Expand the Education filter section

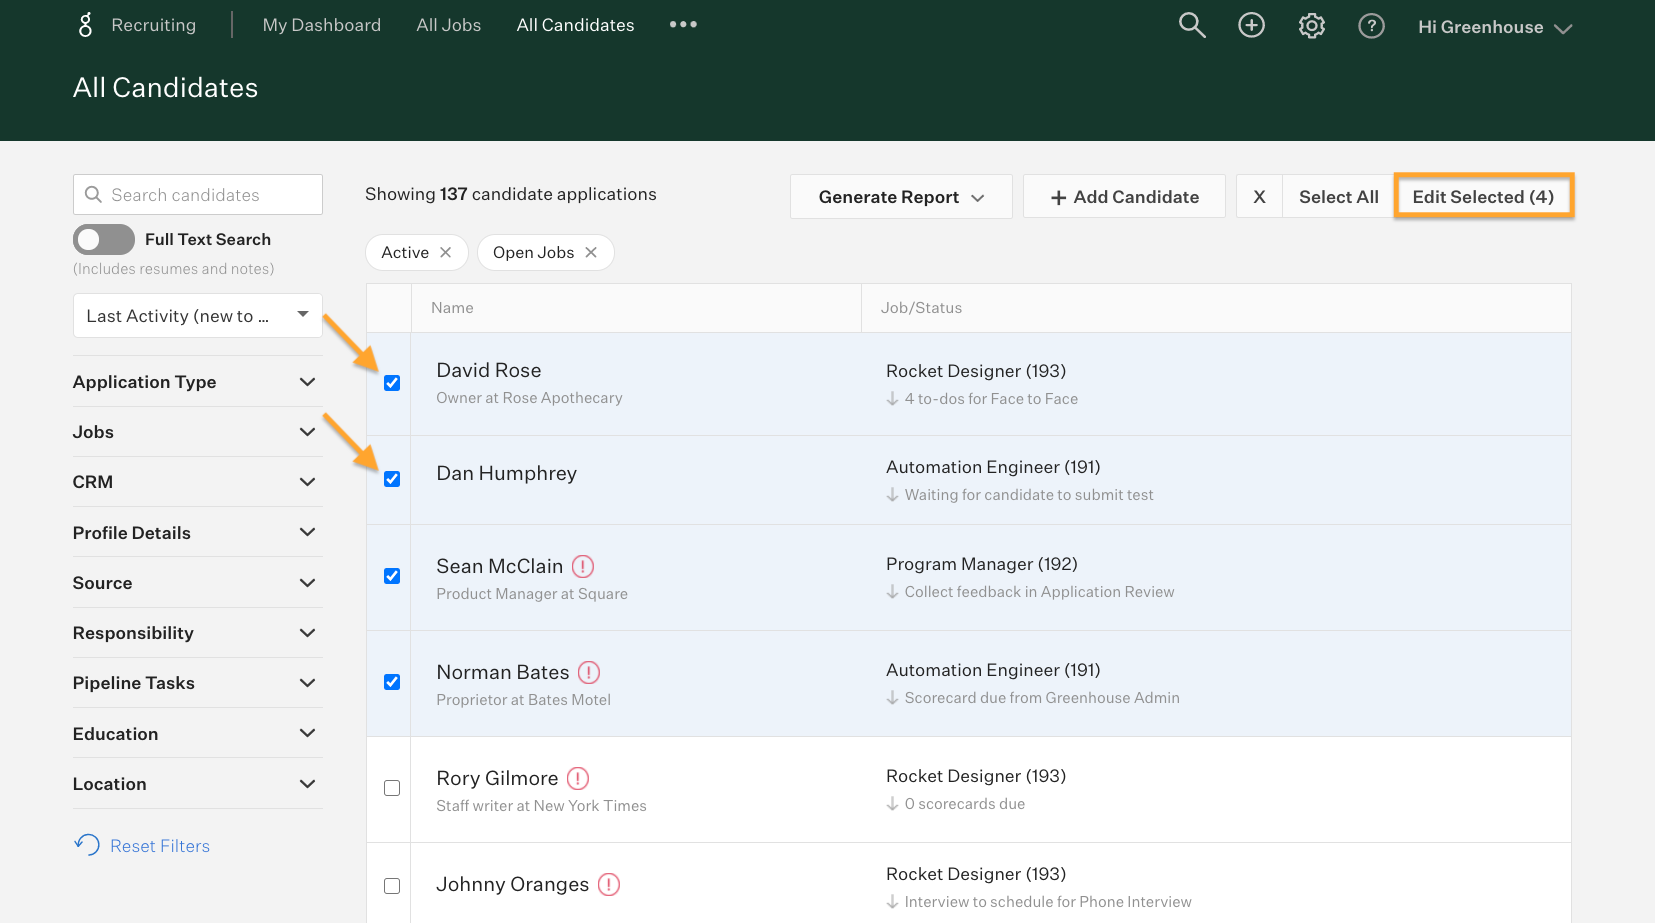[x=198, y=734]
